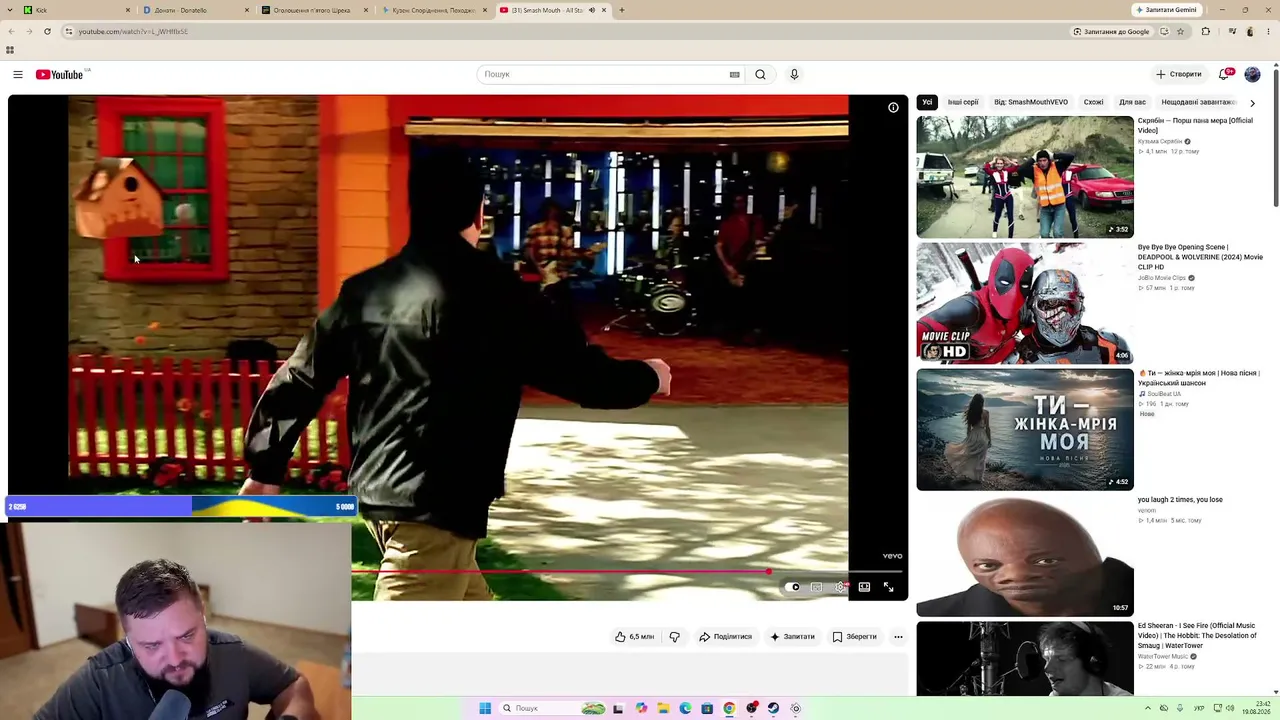Select the Для вас filter chip
Screen dimensions: 1280x720
[x=1132, y=102]
